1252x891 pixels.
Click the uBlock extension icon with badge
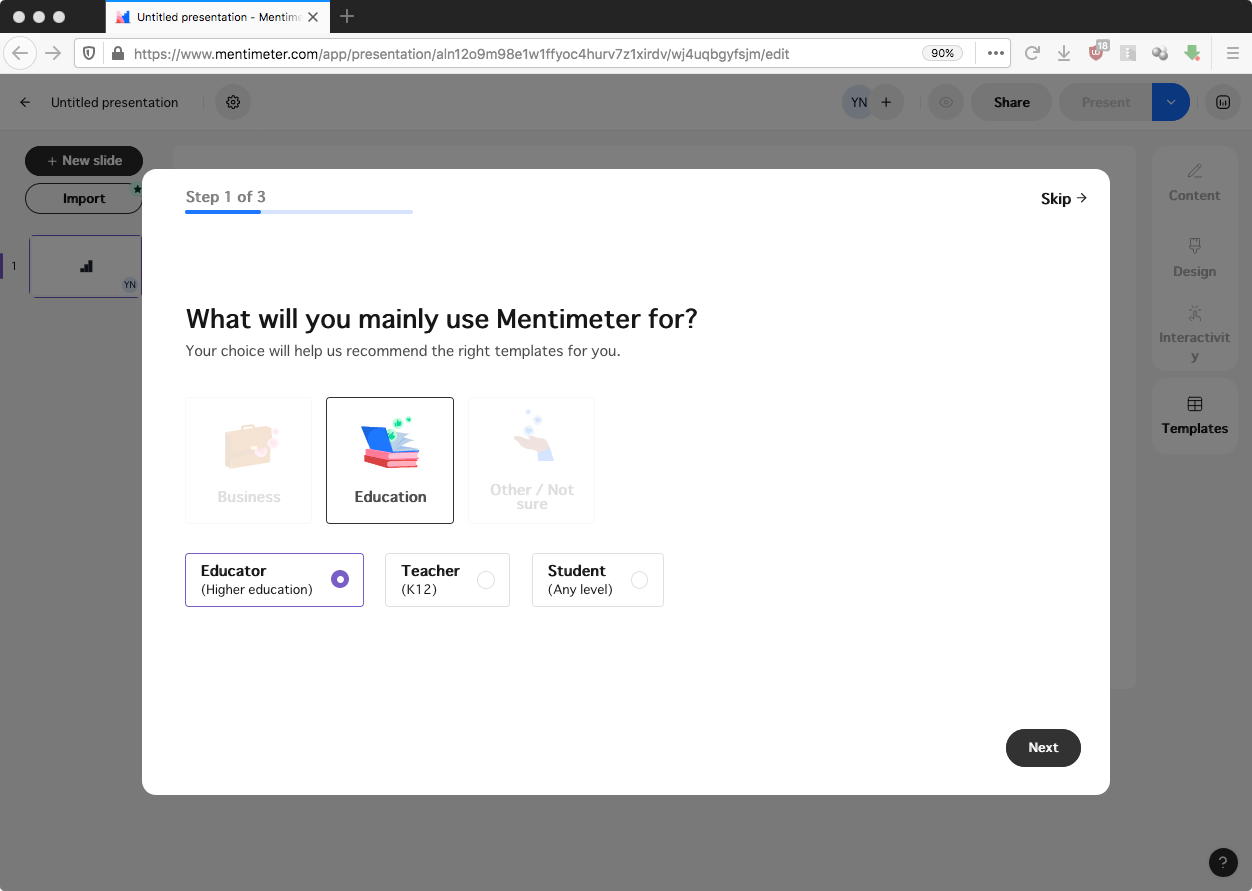(x=1097, y=52)
